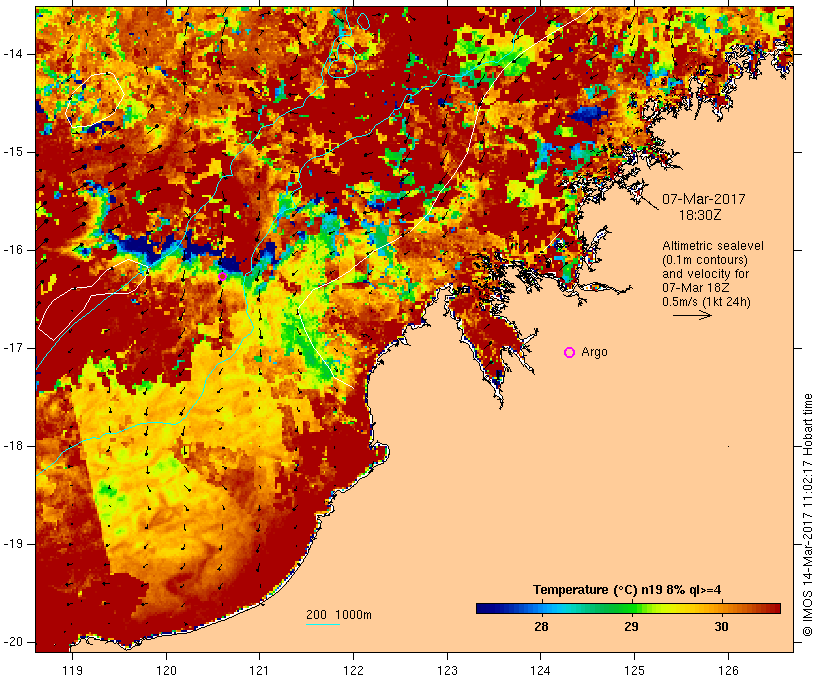
Task: Click the "Altimetric sealevel" text
Action: 713,246
